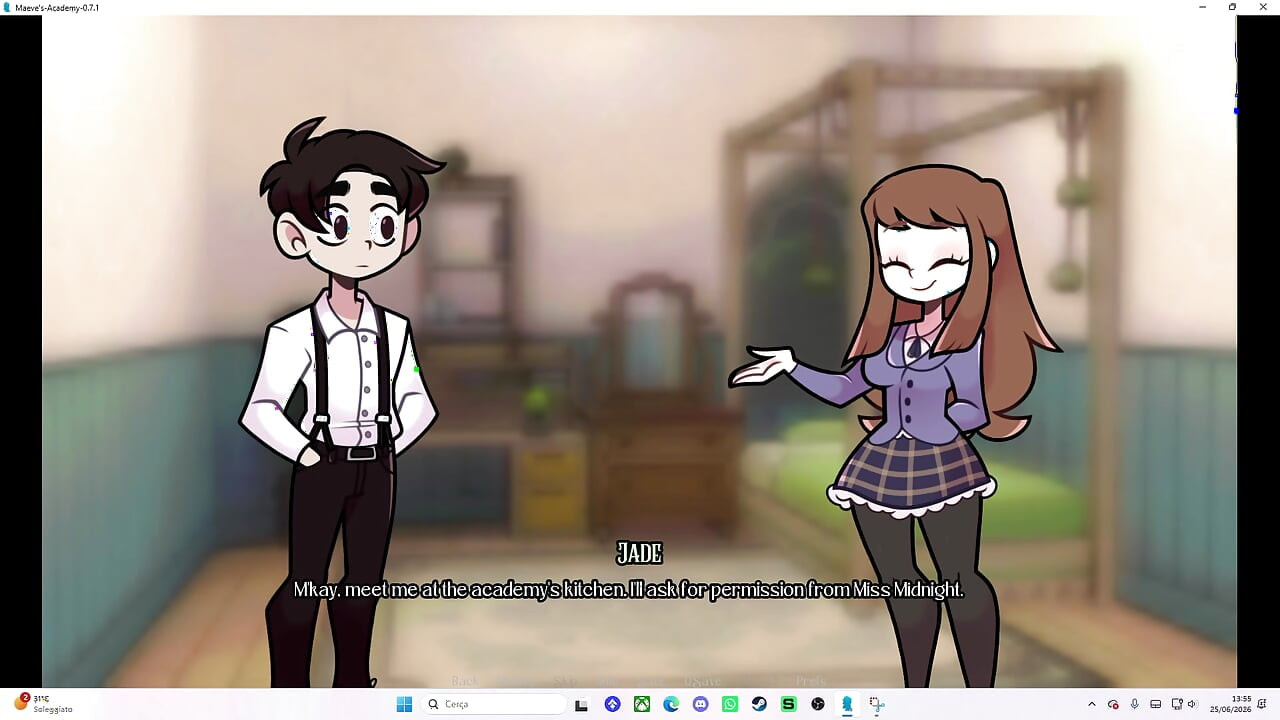Restore down the Maeve's Academy window
1280x720 pixels.
click(1232, 7)
